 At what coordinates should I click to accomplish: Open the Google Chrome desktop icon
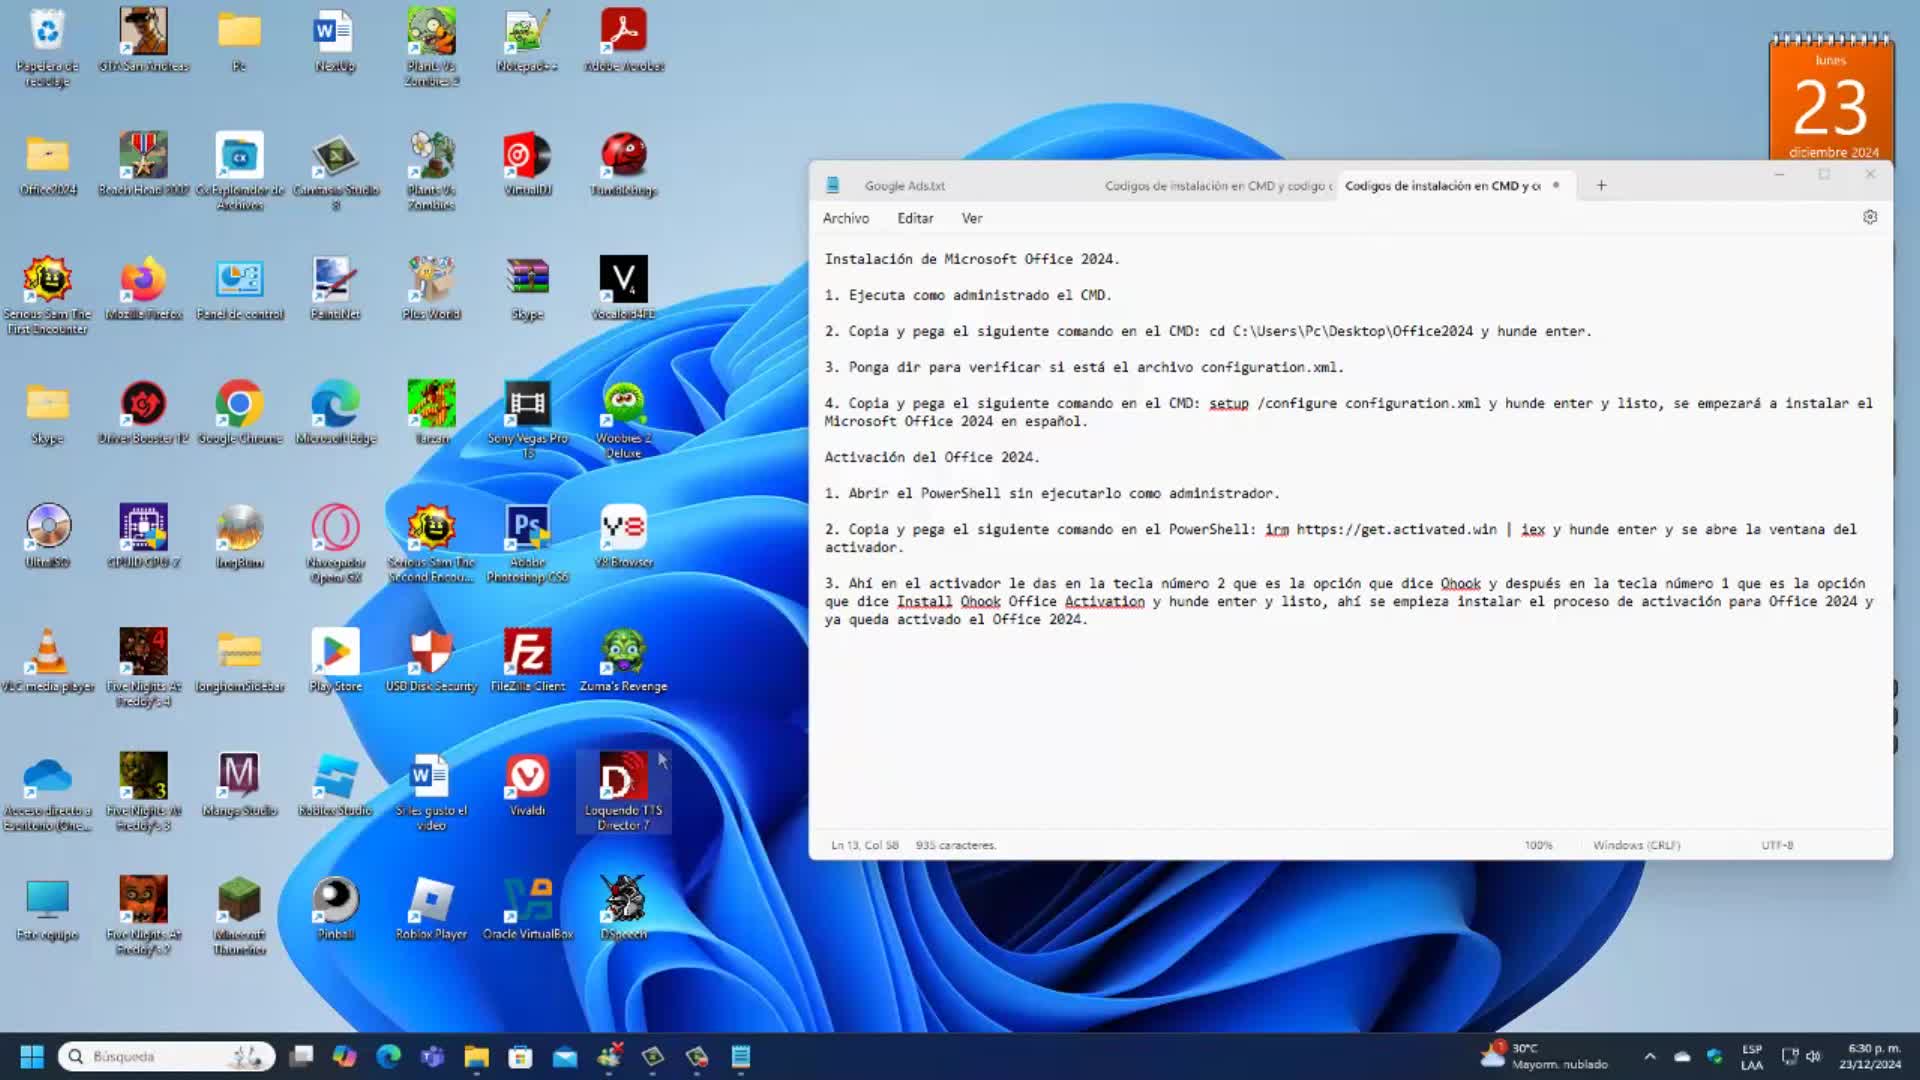239,405
